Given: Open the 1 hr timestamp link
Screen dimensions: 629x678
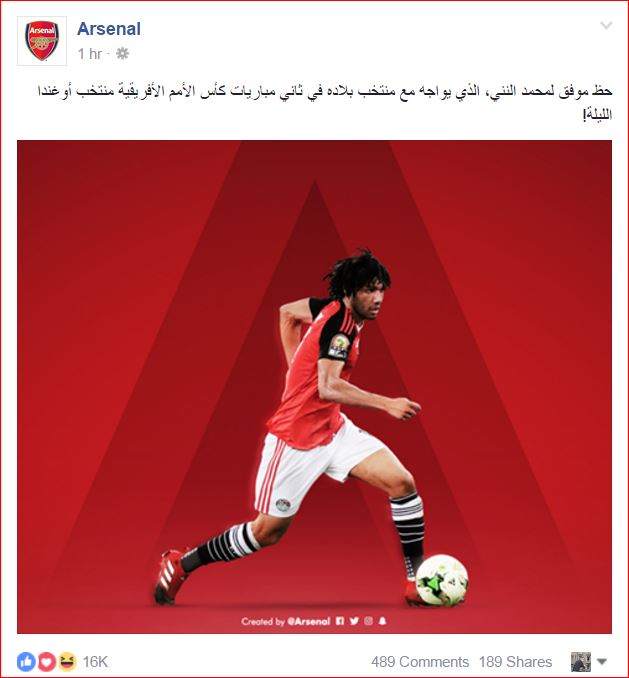Looking at the screenshot, I should pos(89,54).
